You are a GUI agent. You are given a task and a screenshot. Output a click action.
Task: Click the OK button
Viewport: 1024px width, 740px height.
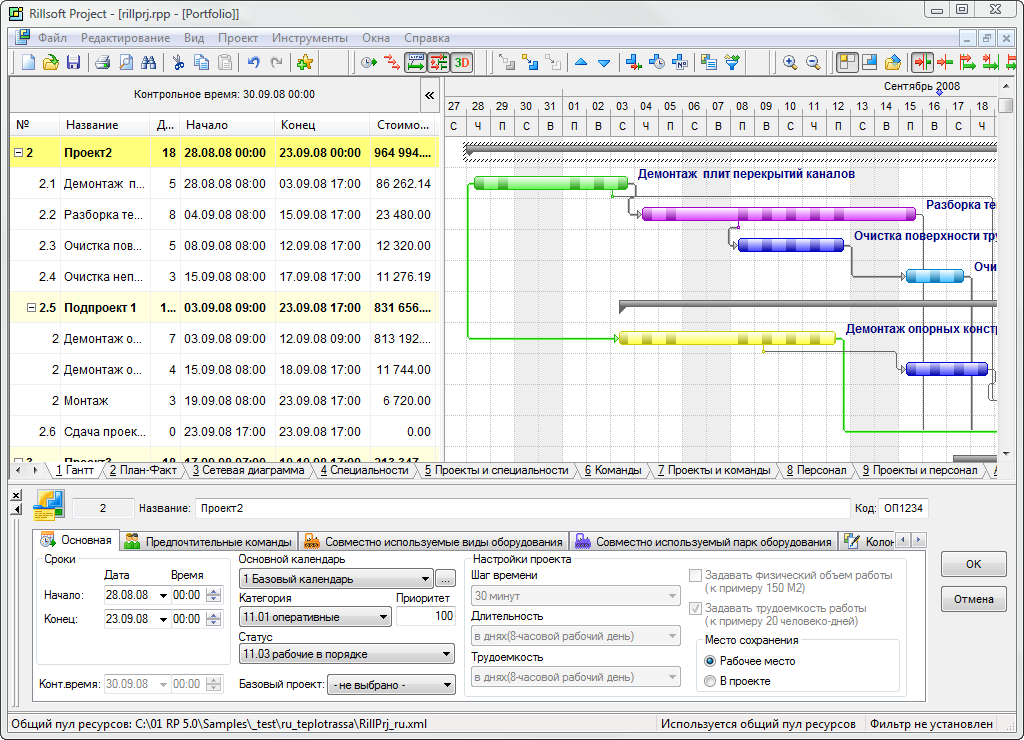973,564
